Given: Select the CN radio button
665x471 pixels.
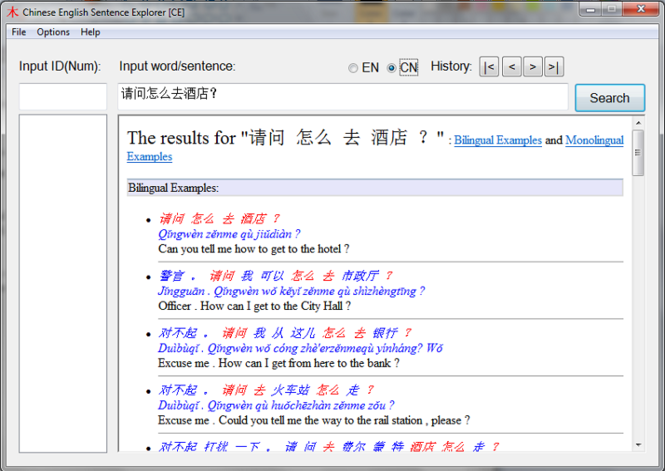Looking at the screenshot, I should tap(391, 68).
